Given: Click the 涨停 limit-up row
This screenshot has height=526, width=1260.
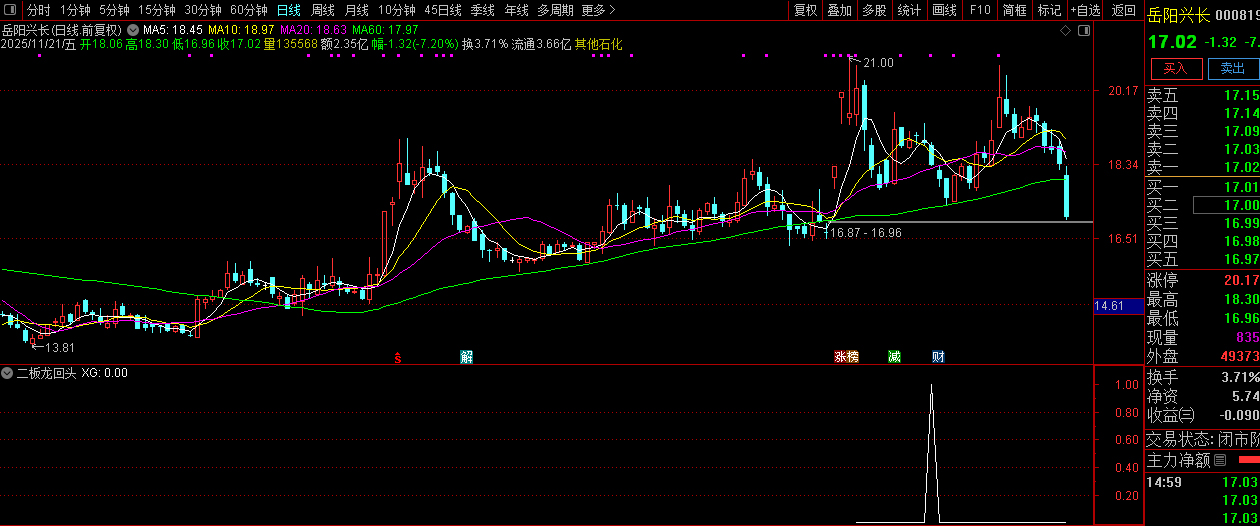Looking at the screenshot, I should tap(1202, 280).
